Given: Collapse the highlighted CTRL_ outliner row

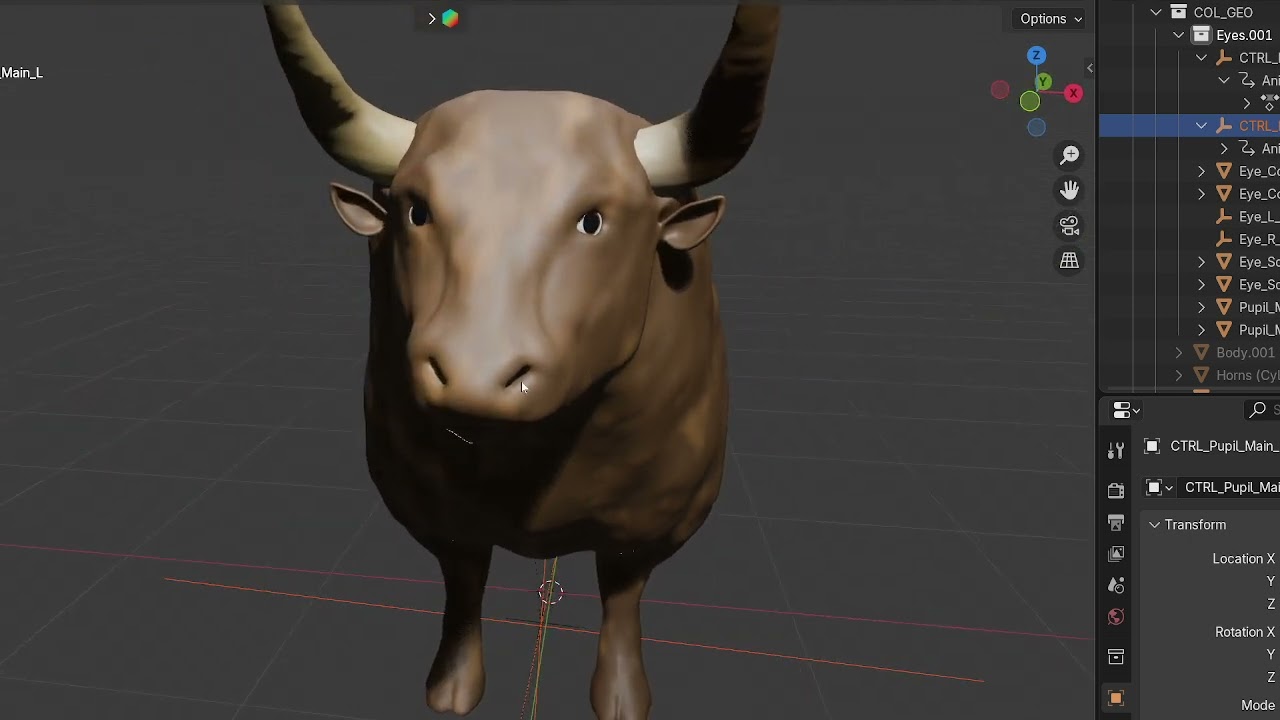Looking at the screenshot, I should (x=1202, y=126).
